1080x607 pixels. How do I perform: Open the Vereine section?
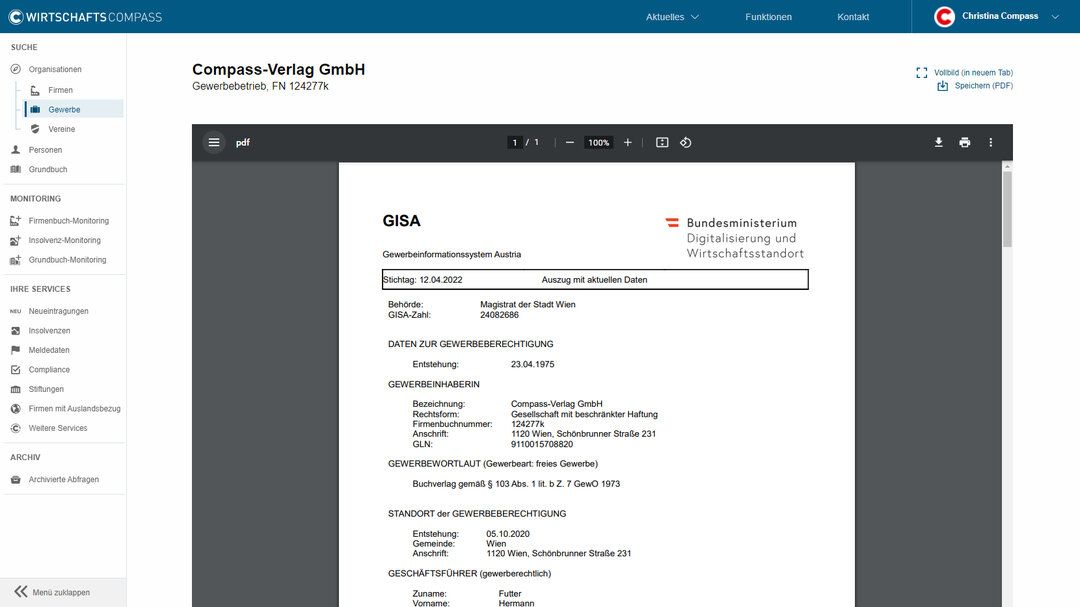point(35,128)
